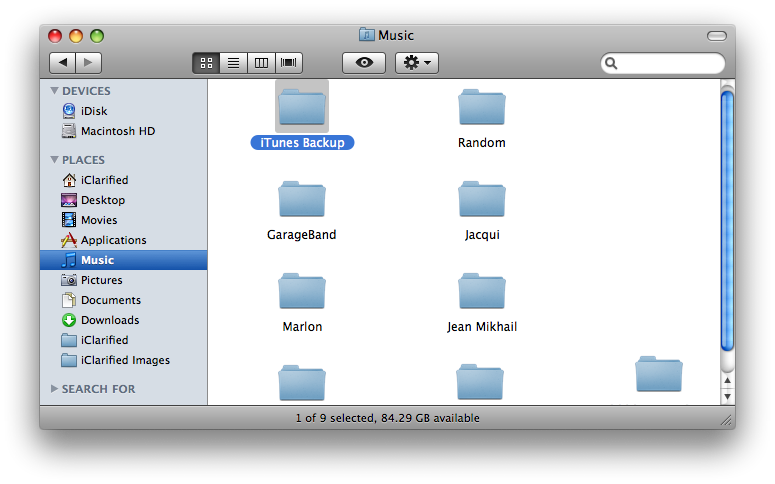775x484 pixels.
Task: Collapse the DEVICES section
Action: 54,91
